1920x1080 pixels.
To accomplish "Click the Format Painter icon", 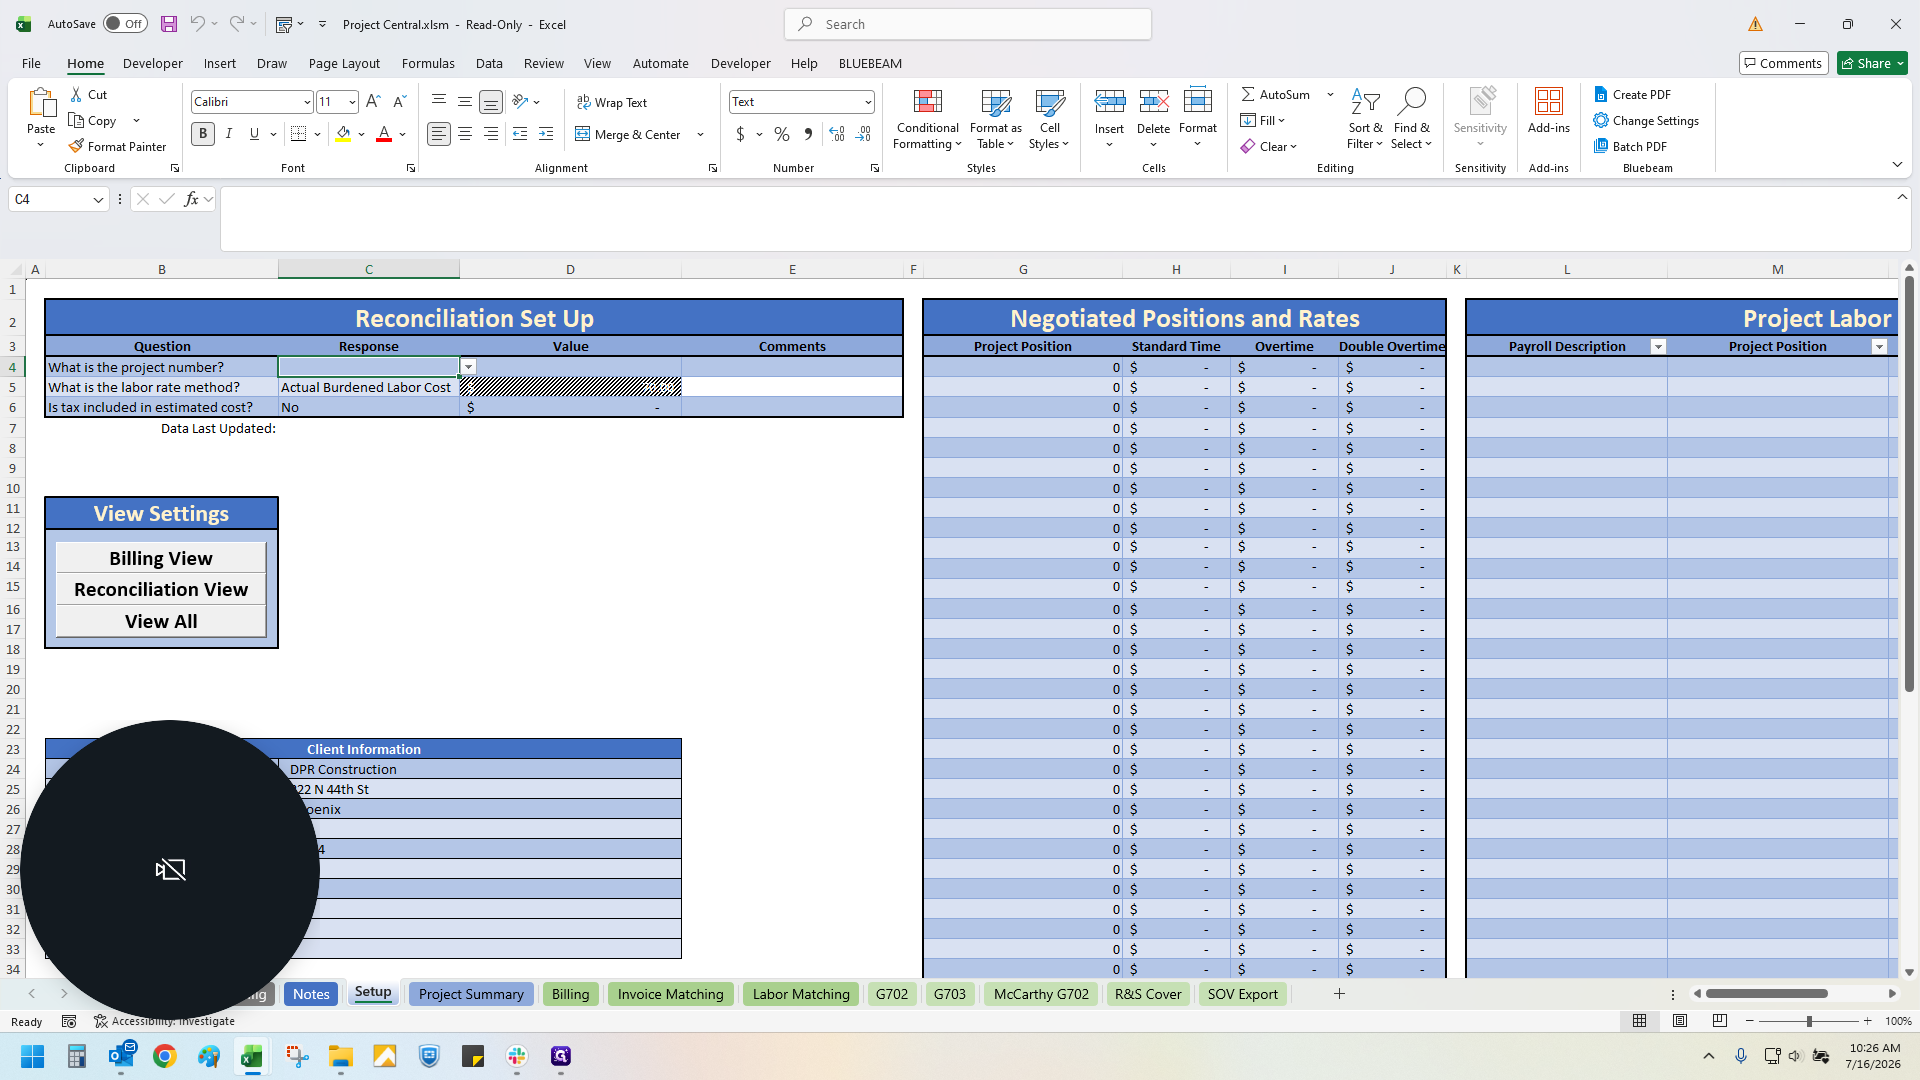I will coord(76,146).
